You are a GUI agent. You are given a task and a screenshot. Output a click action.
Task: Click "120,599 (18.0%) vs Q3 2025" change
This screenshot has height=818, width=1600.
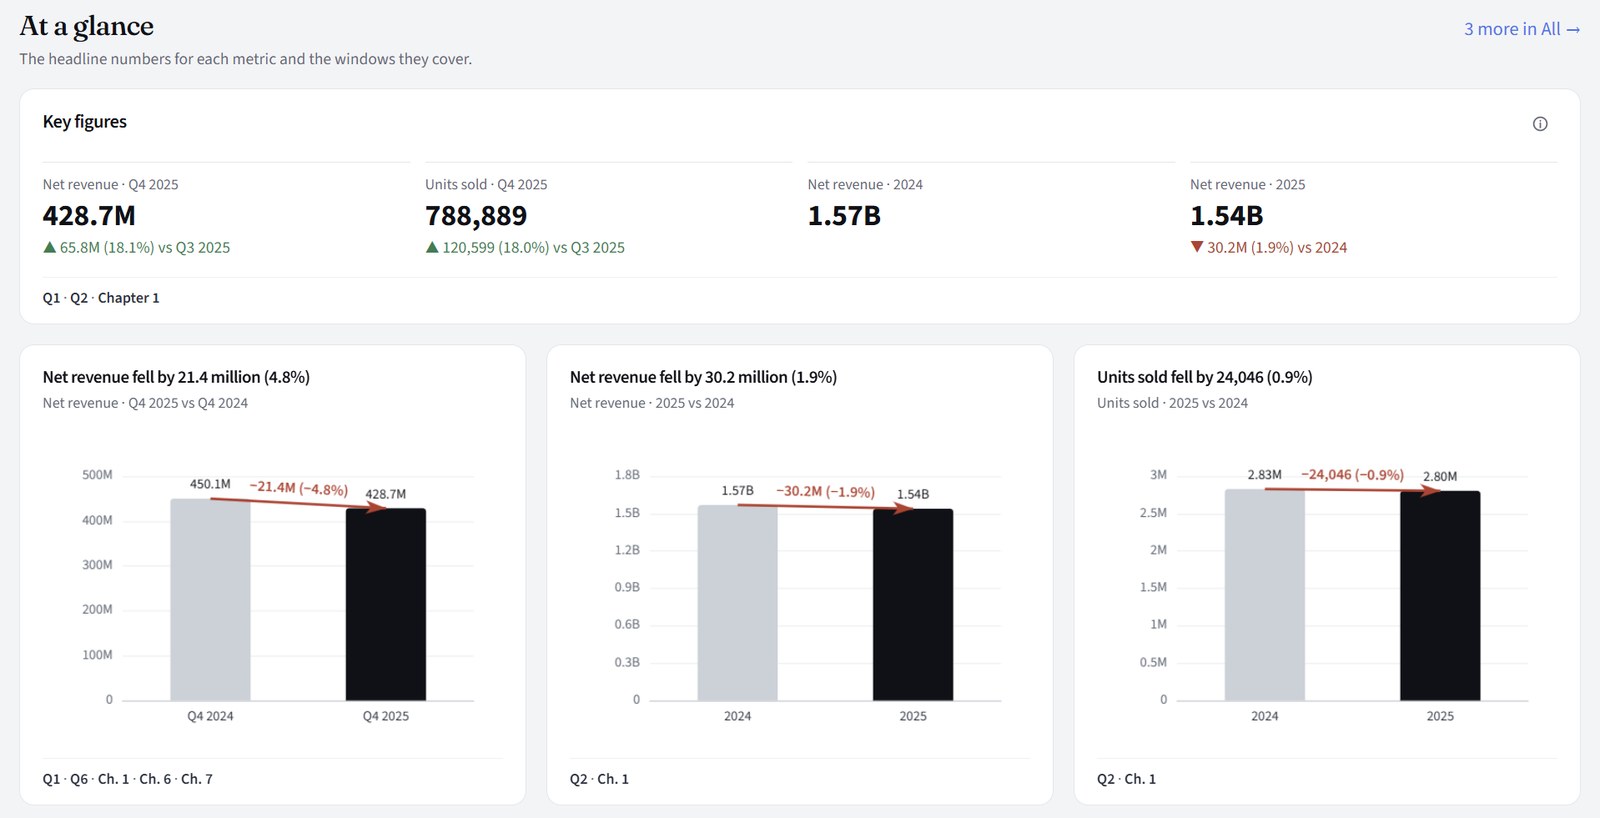(x=525, y=248)
